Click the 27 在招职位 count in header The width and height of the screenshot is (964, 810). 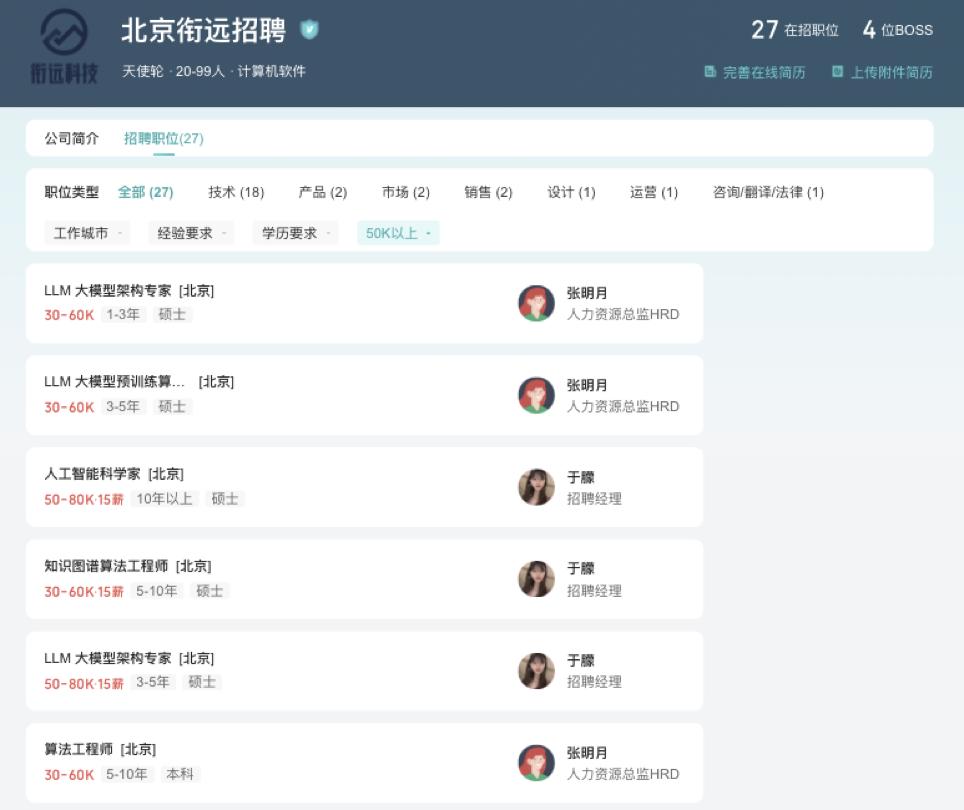pyautogui.click(x=795, y=30)
